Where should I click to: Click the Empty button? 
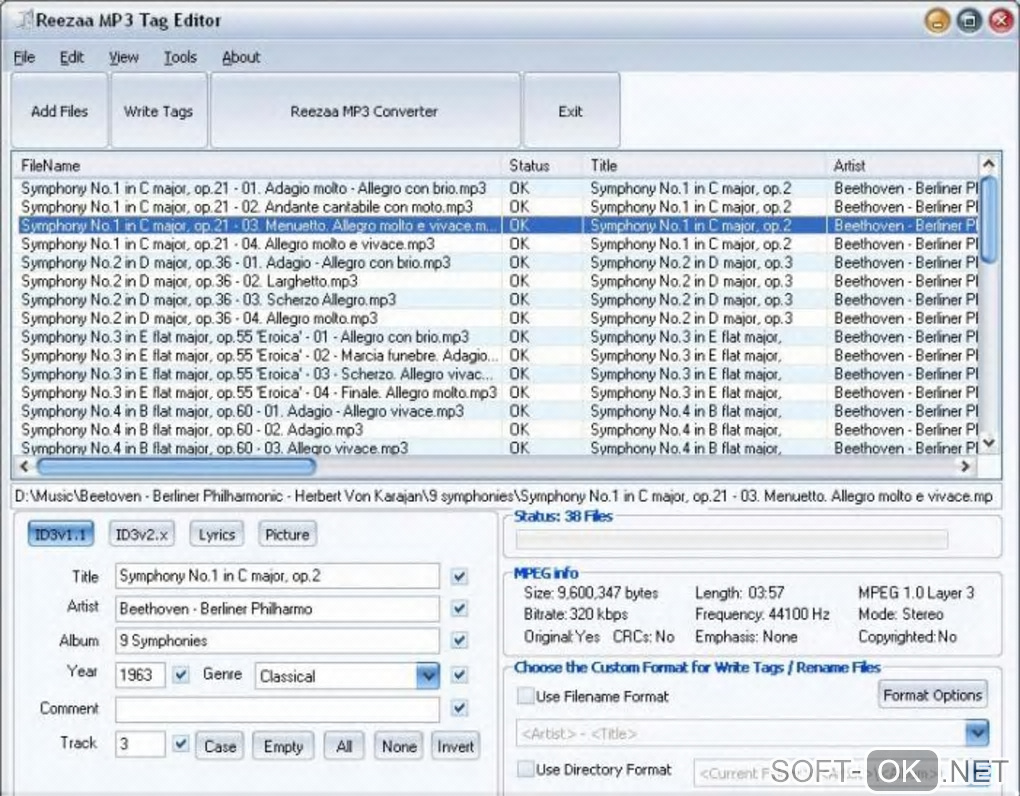pos(283,746)
